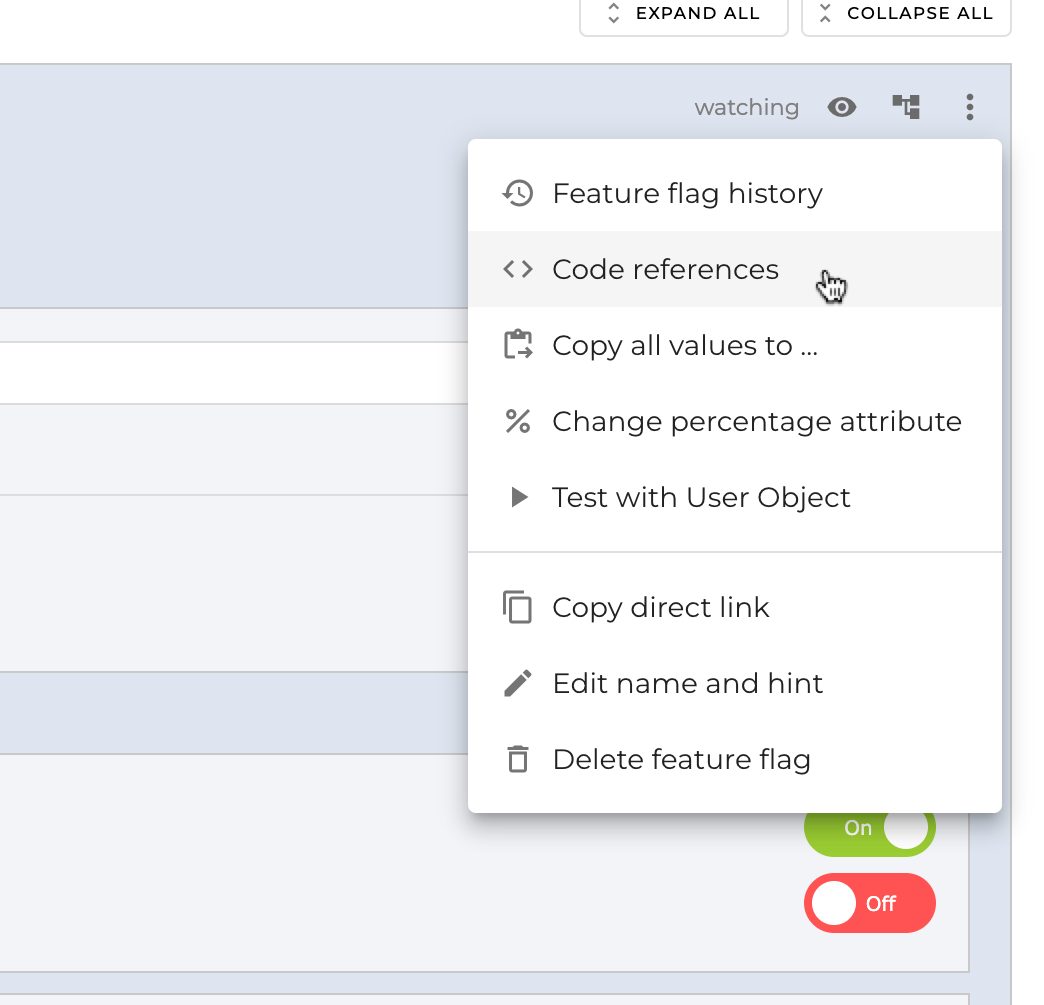Image resolution: width=1044 pixels, height=1005 pixels.
Task: Click the targeting hierarchy icon near watching
Action: (x=906, y=107)
